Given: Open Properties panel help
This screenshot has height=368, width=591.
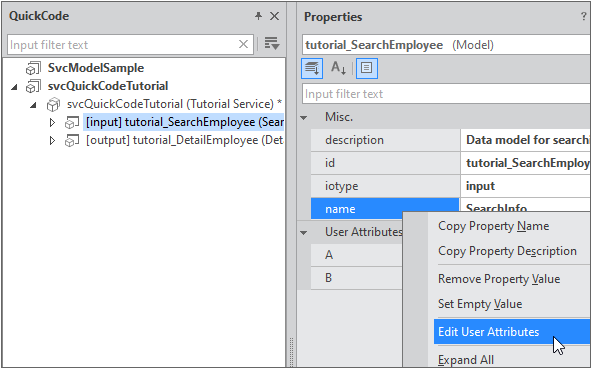Looking at the screenshot, I should pyautogui.click(x=583, y=17).
